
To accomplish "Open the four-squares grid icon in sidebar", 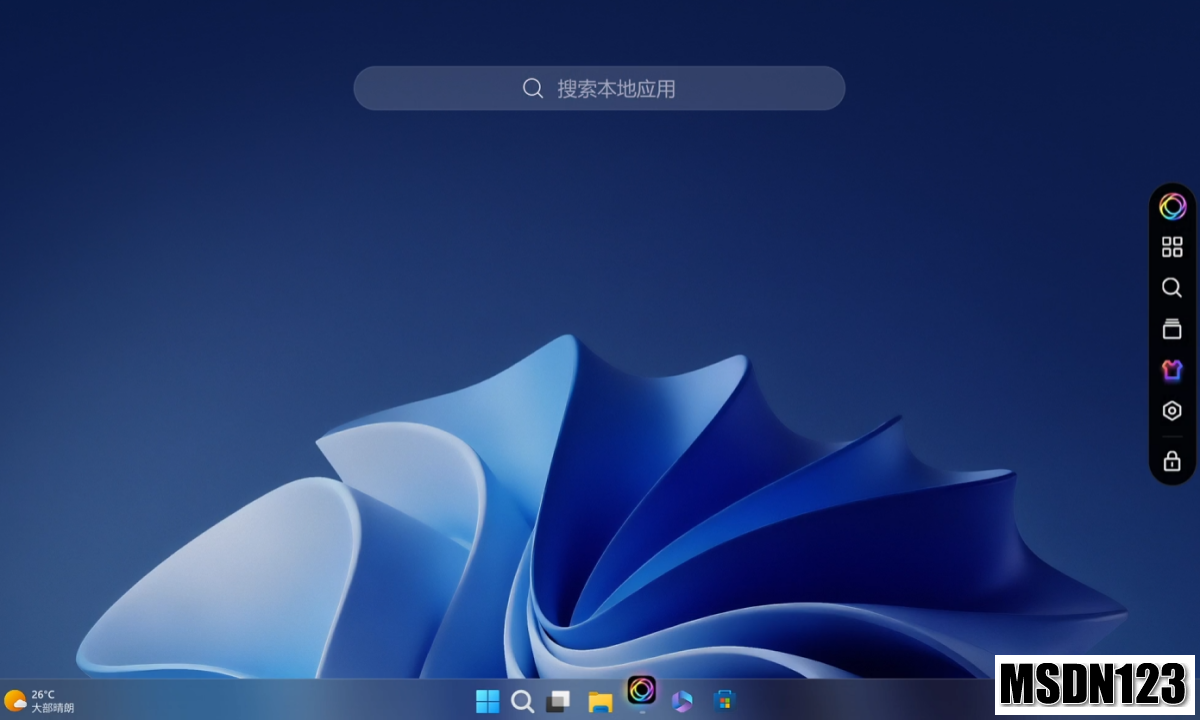I will 1172,247.
